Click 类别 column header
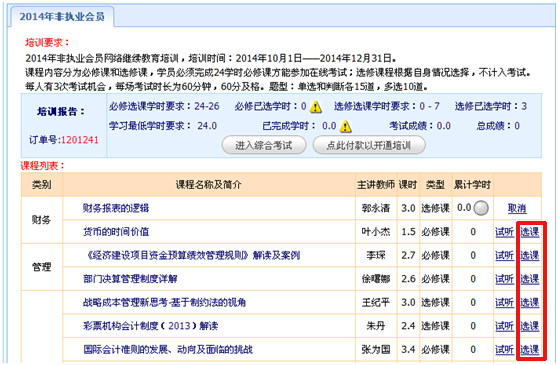Screen dimensions: 558x365 click(x=42, y=185)
